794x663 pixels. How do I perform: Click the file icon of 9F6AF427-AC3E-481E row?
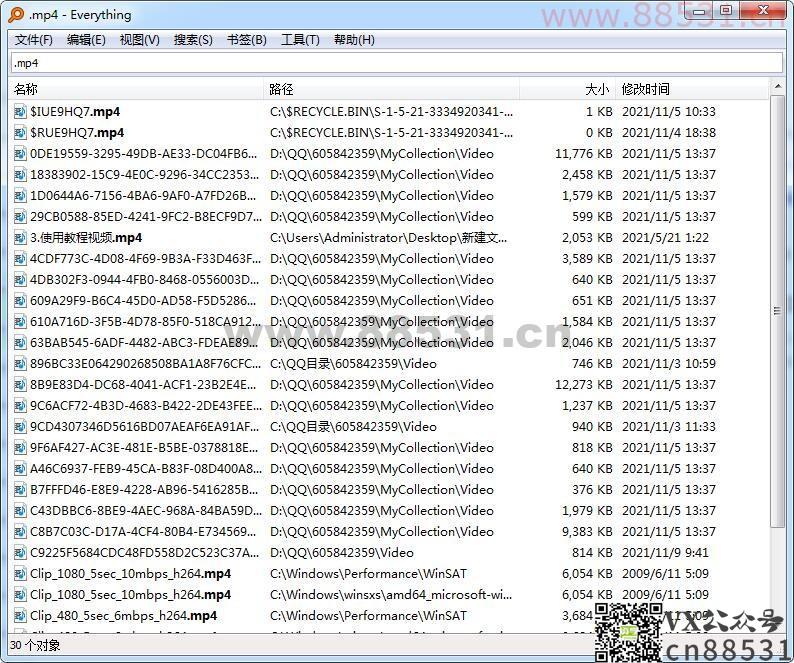[20, 448]
